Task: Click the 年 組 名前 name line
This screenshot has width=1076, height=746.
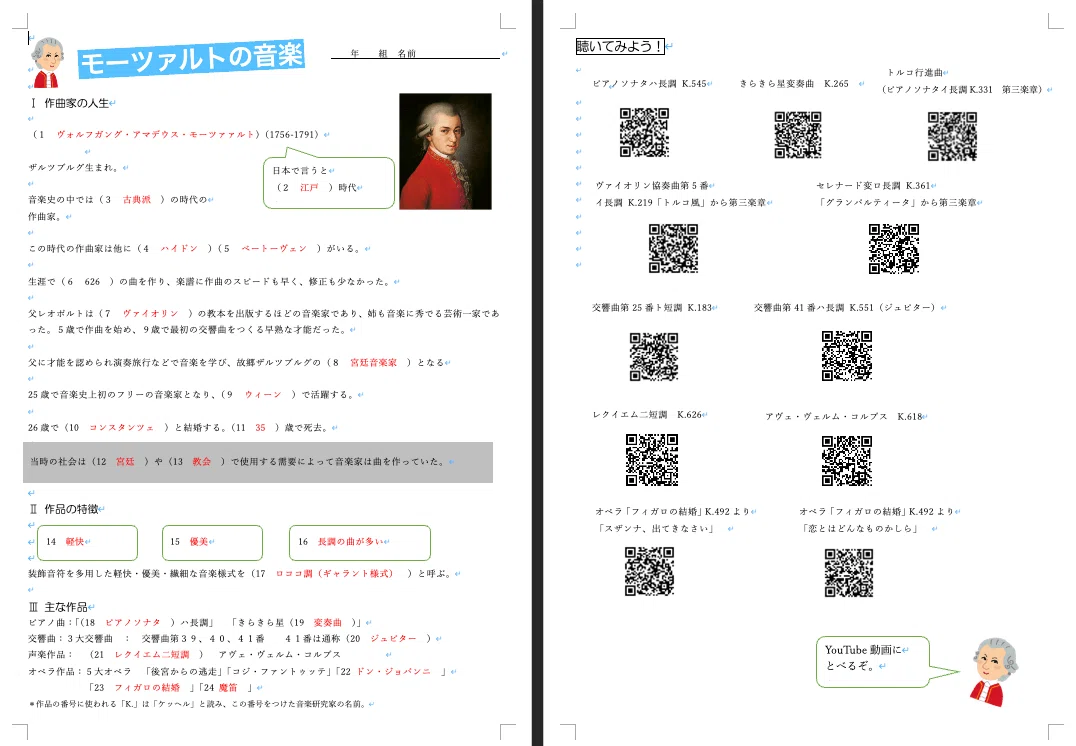Action: click(x=415, y=53)
